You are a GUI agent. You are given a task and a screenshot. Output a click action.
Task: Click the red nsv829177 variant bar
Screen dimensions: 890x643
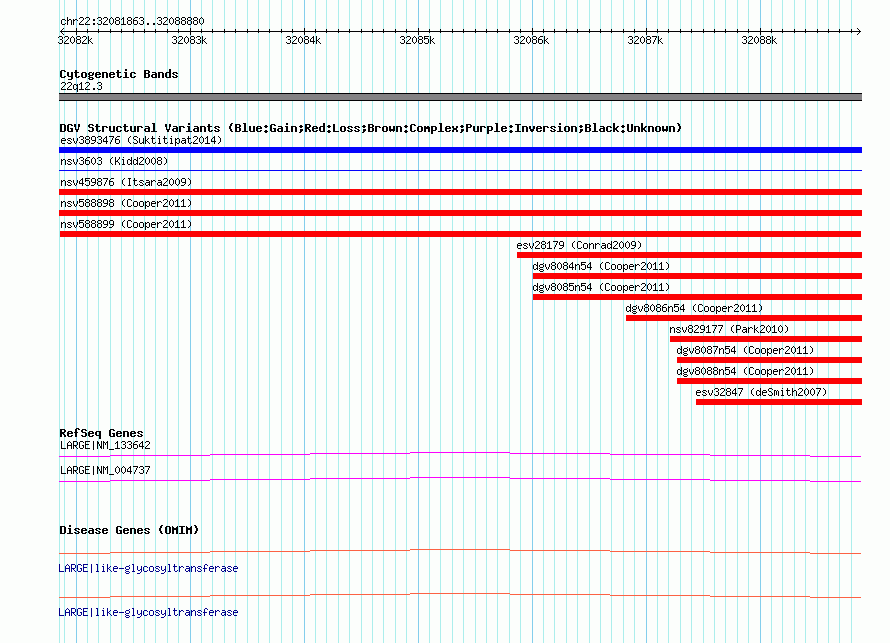point(766,339)
